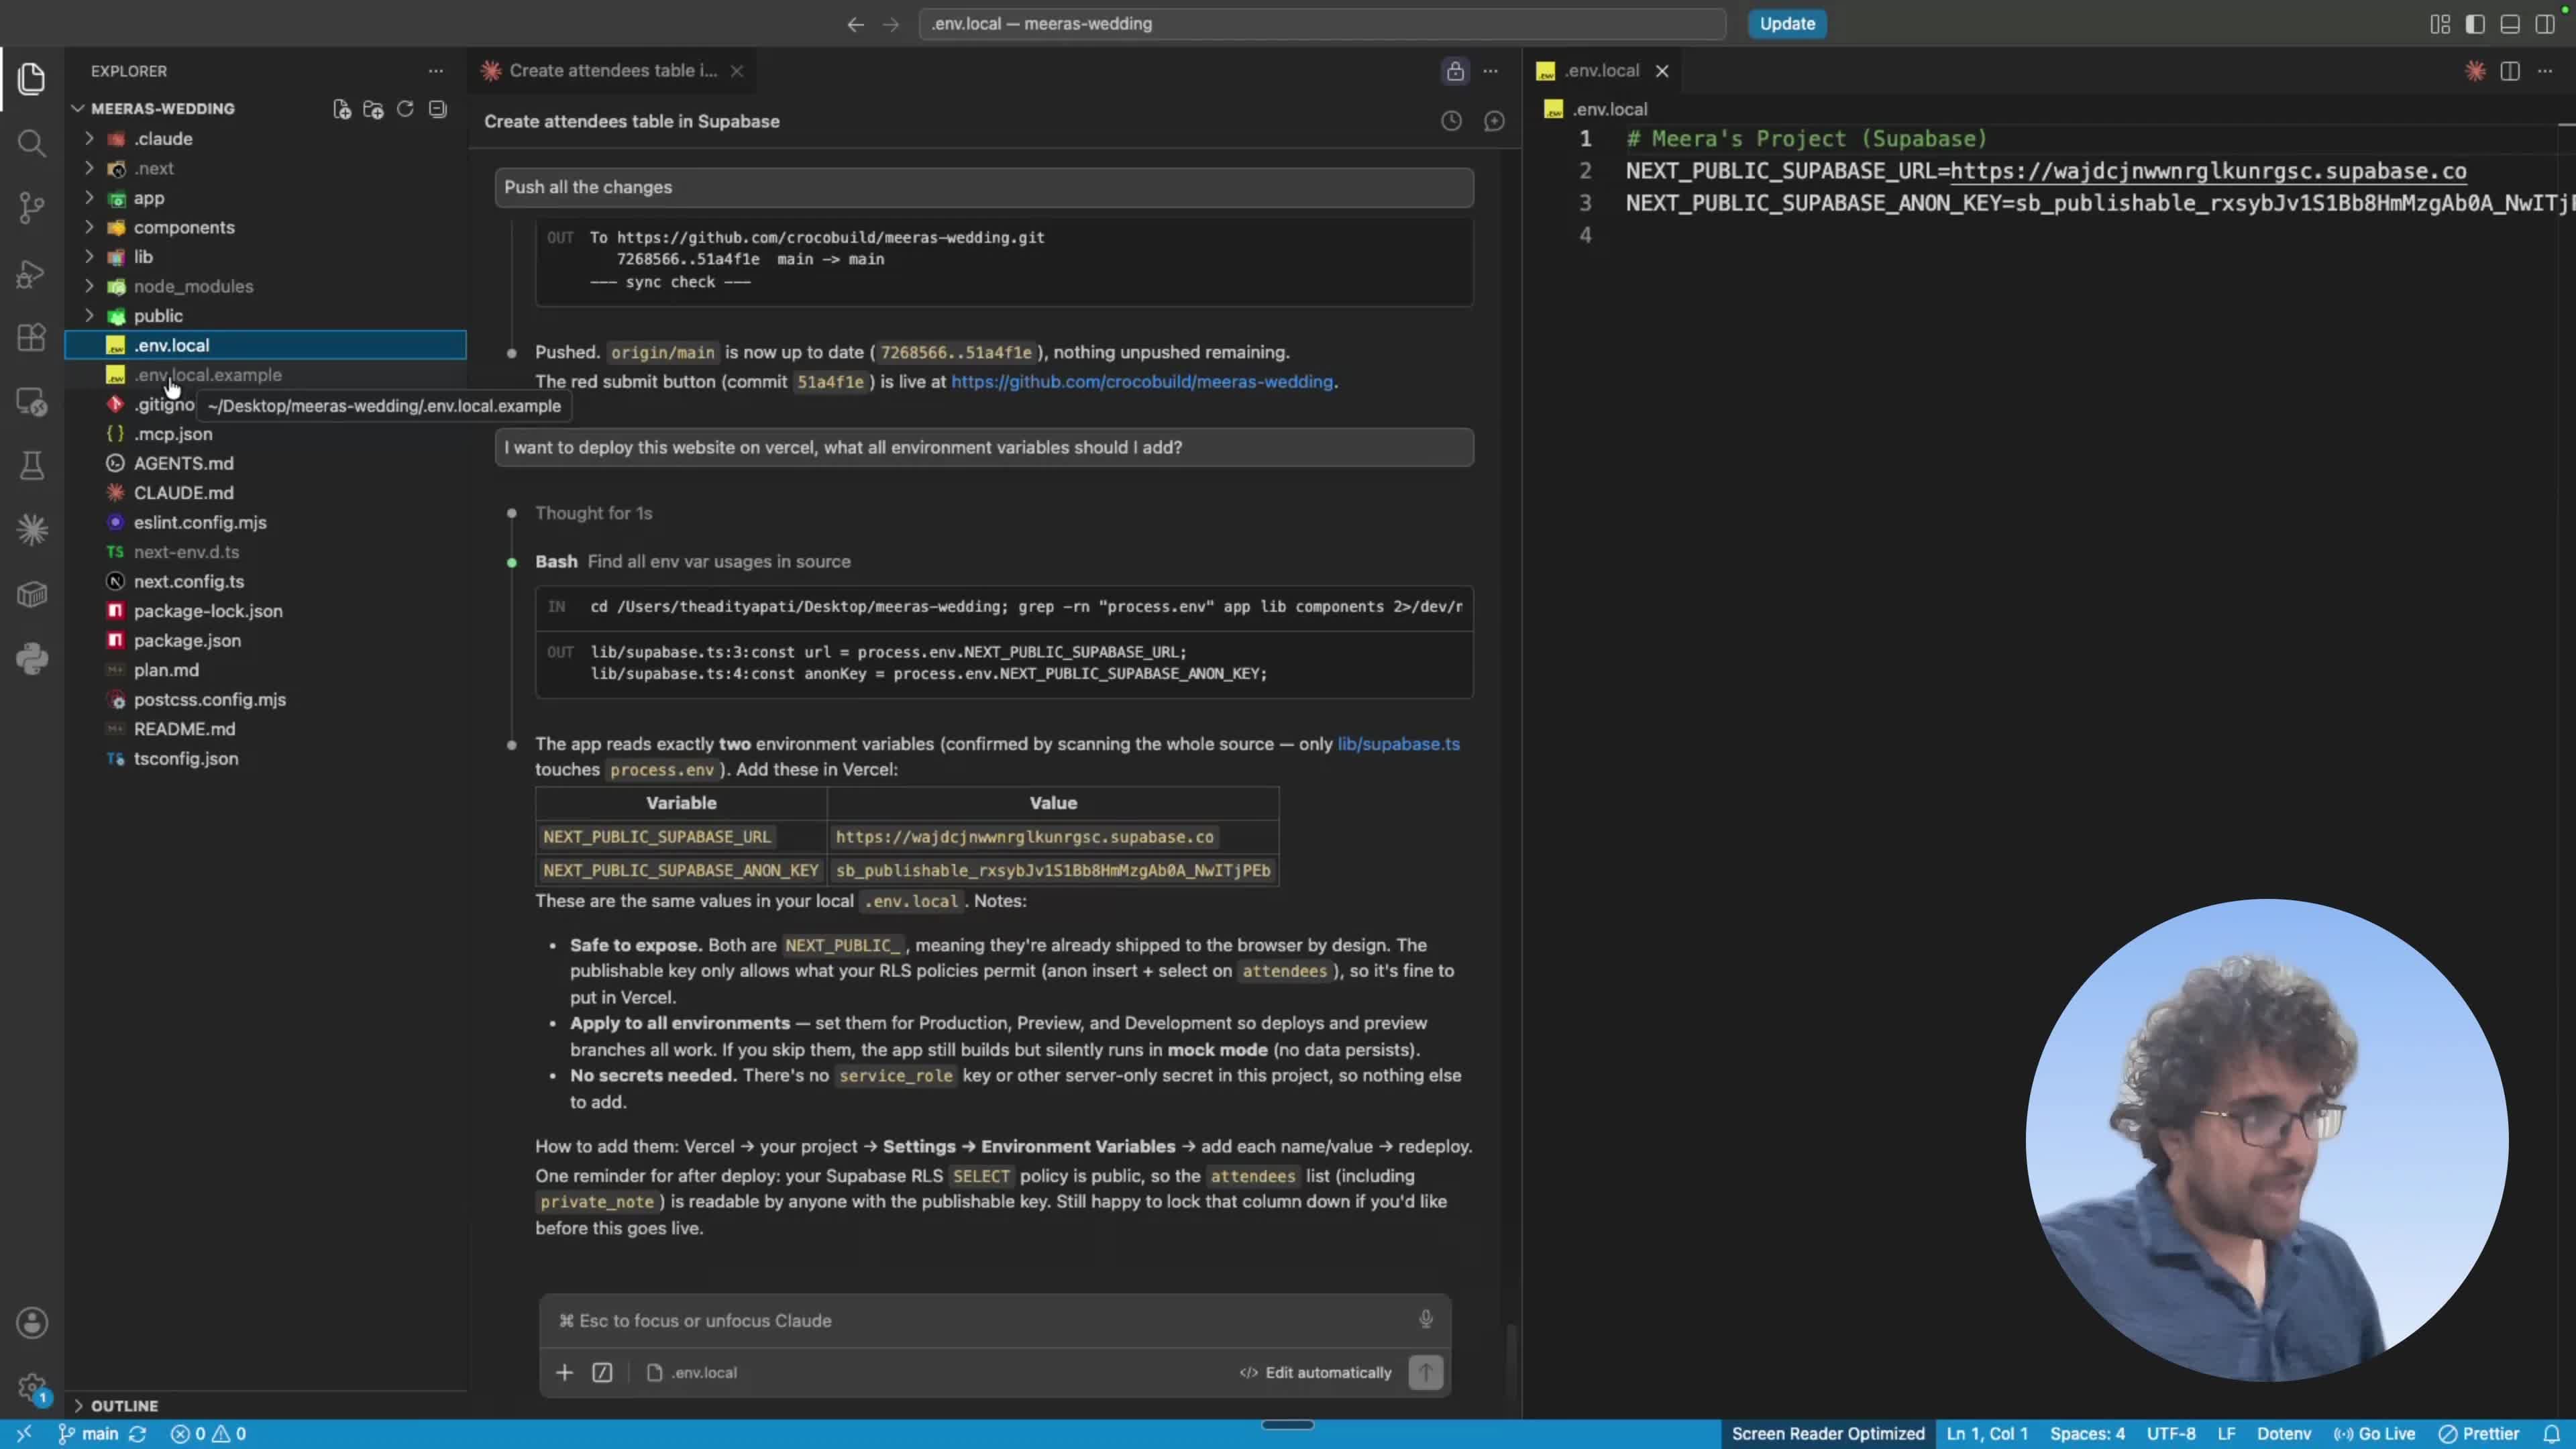The height and width of the screenshot is (1449, 2576).
Task: Create a new file in explorer
Action: tap(342, 109)
